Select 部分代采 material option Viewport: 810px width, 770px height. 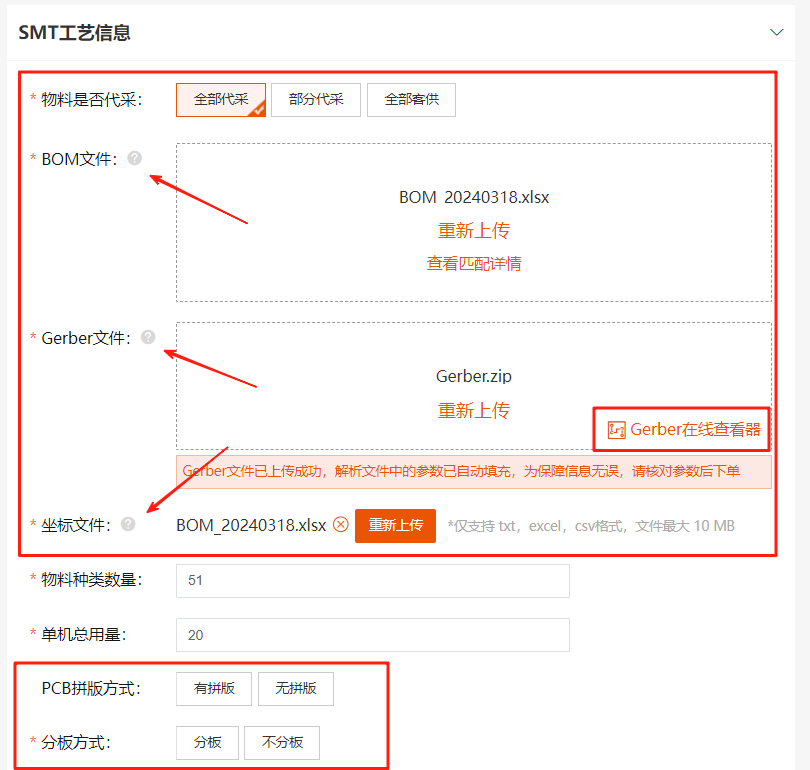tap(316, 100)
